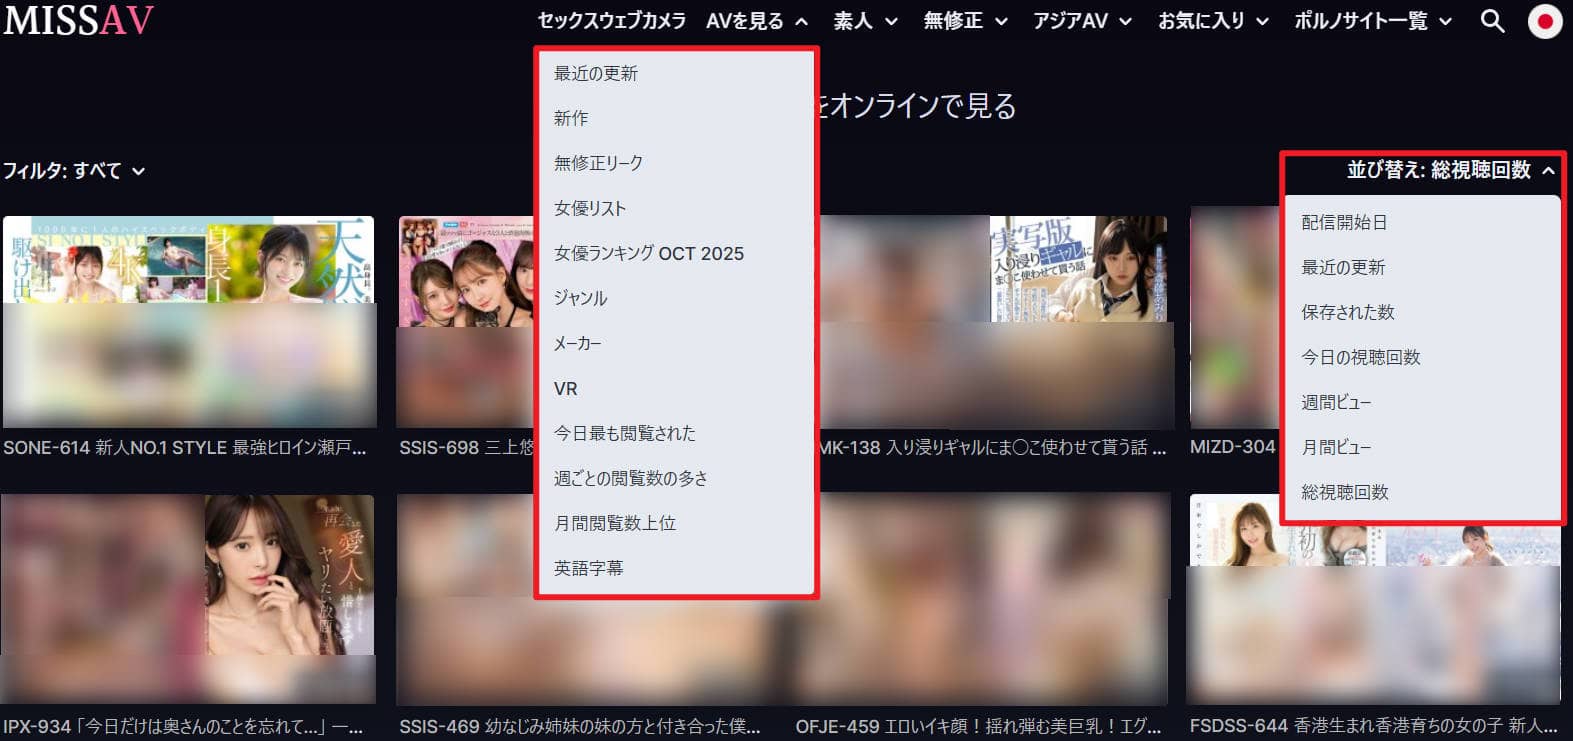This screenshot has height=741, width=1573.
Task: Select 女優リスト menu entry
Action: 590,208
